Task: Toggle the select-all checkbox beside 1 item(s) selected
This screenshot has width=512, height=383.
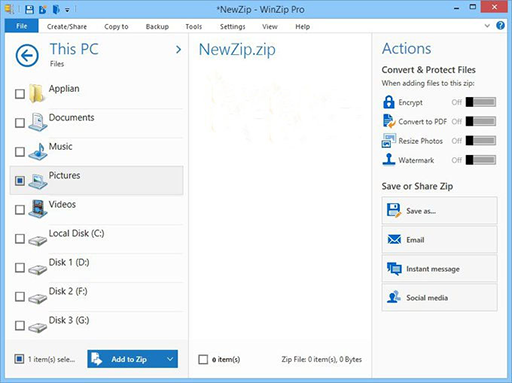Action: tap(19, 359)
